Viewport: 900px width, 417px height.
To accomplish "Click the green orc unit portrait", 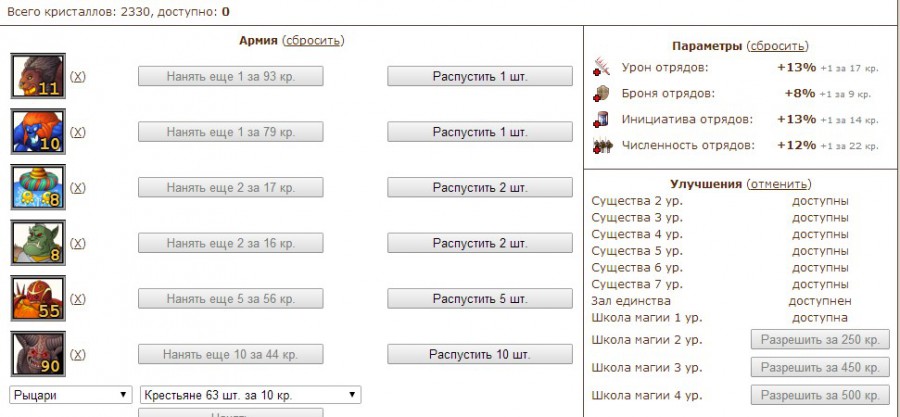I will click(38, 243).
